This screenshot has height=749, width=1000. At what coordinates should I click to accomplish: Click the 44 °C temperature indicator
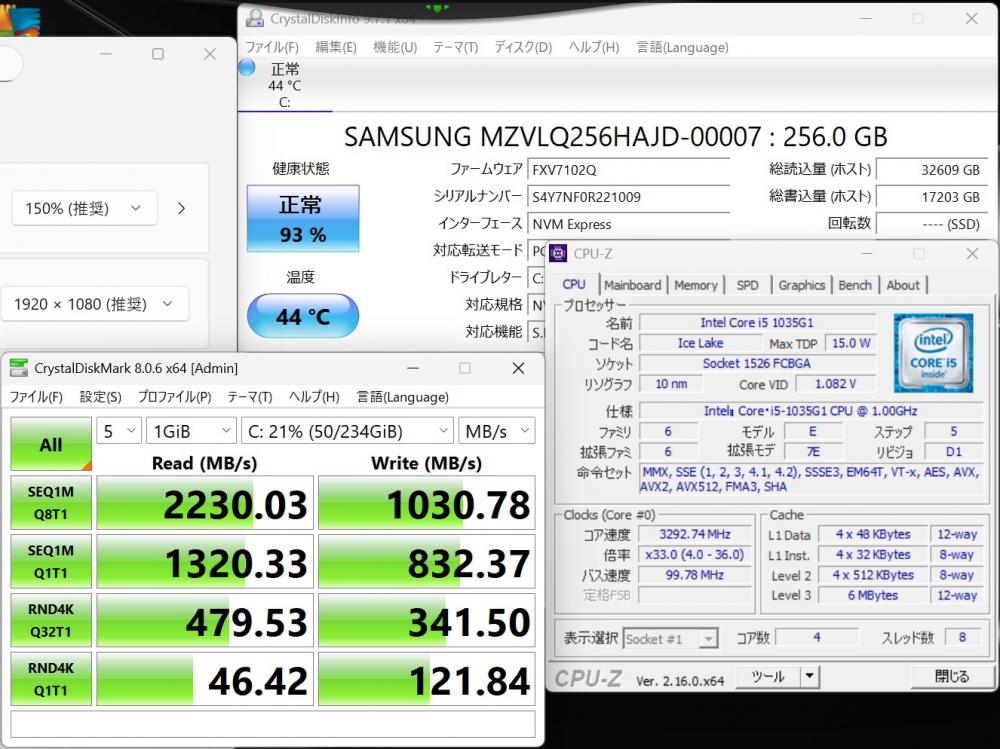coord(302,317)
